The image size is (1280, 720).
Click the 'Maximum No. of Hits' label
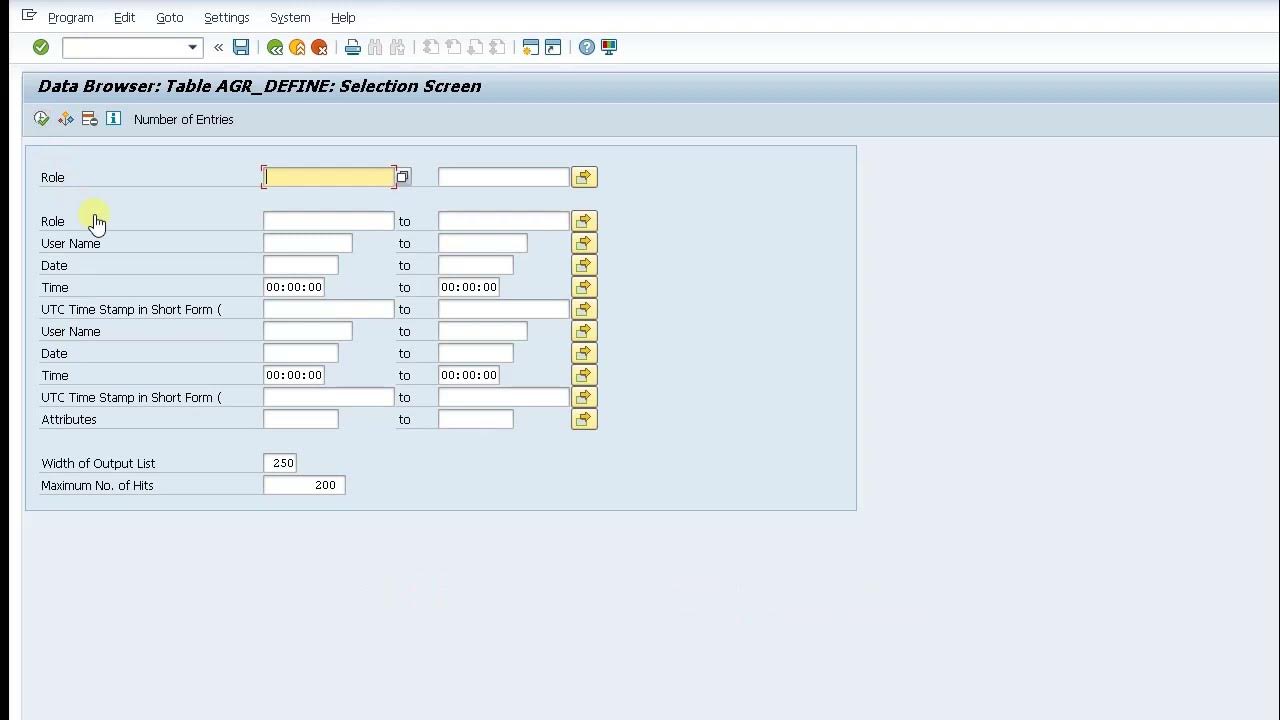pos(97,485)
